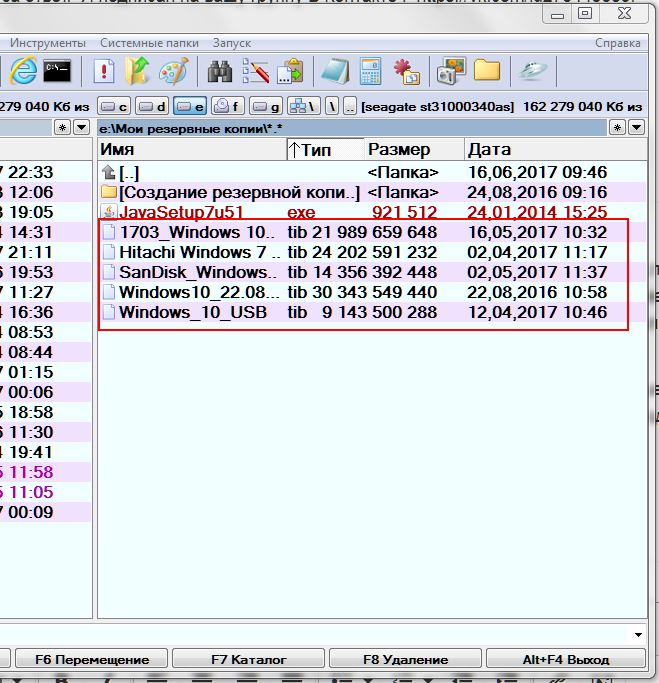Open left panel directory hotlist asterisk button
Viewport: 659px width, 683px height.
point(62,127)
